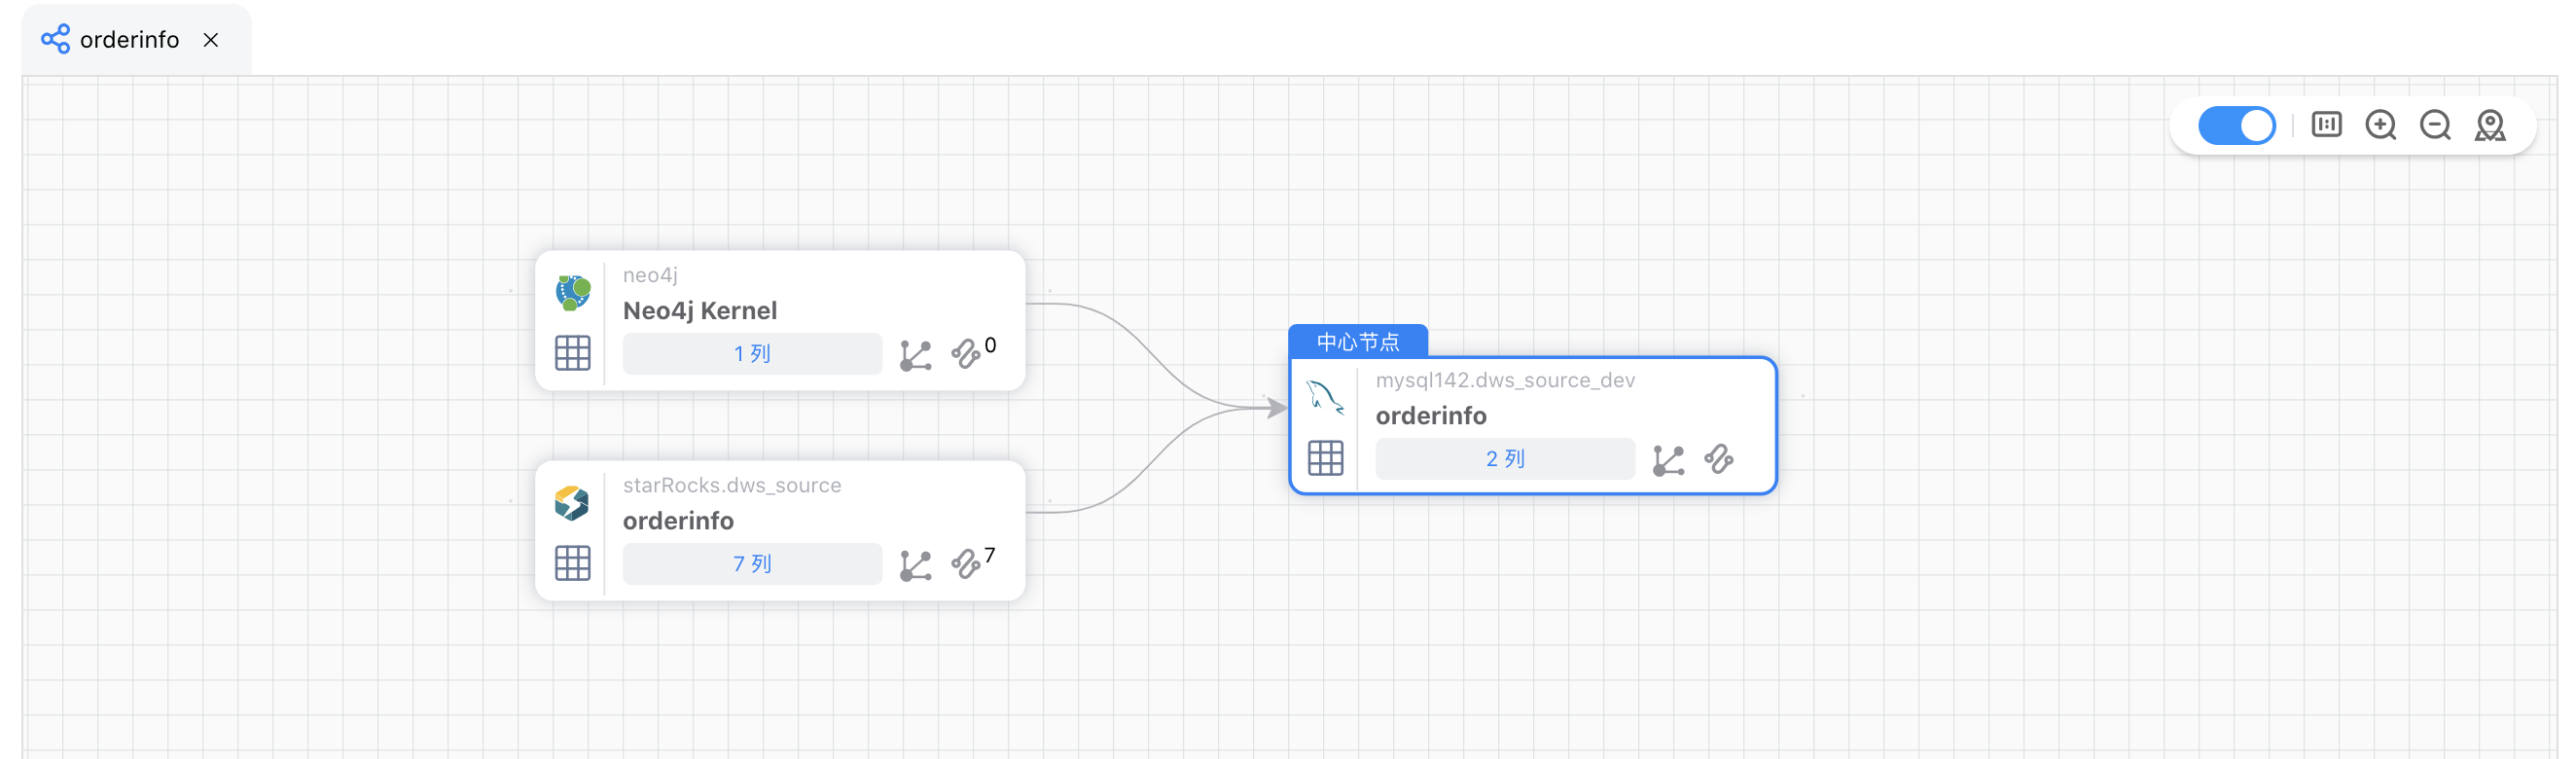Zoom out on the lineage canvas
The width and height of the screenshot is (2576, 759).
click(x=2435, y=125)
